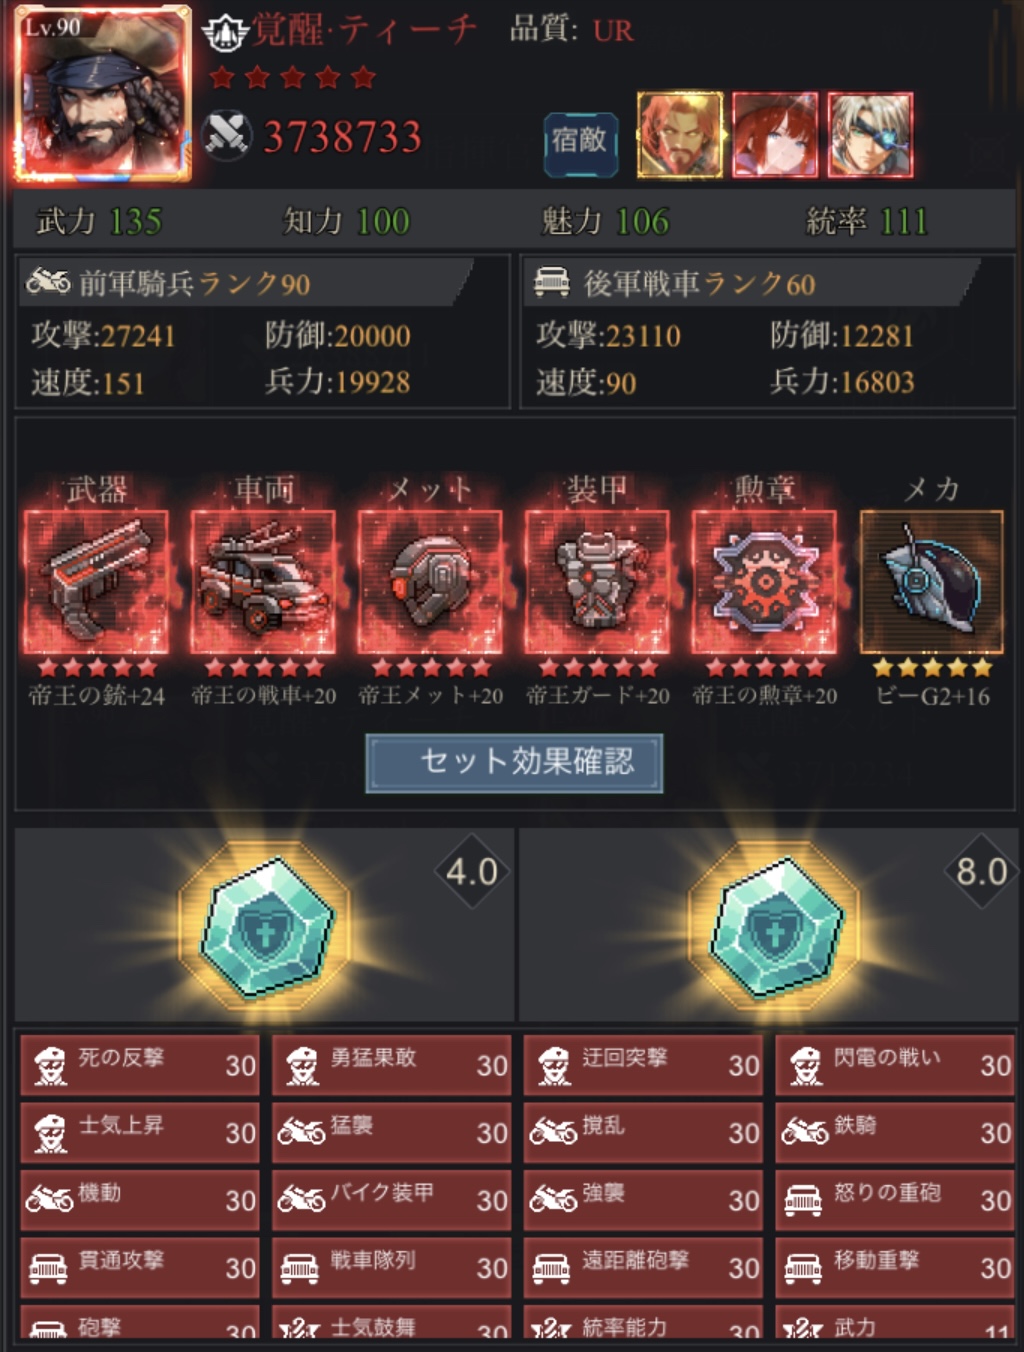Image resolution: width=1024 pixels, height=1352 pixels.
Task: Tap the 後軍戦車ランク60 panel header
Action: [750, 283]
